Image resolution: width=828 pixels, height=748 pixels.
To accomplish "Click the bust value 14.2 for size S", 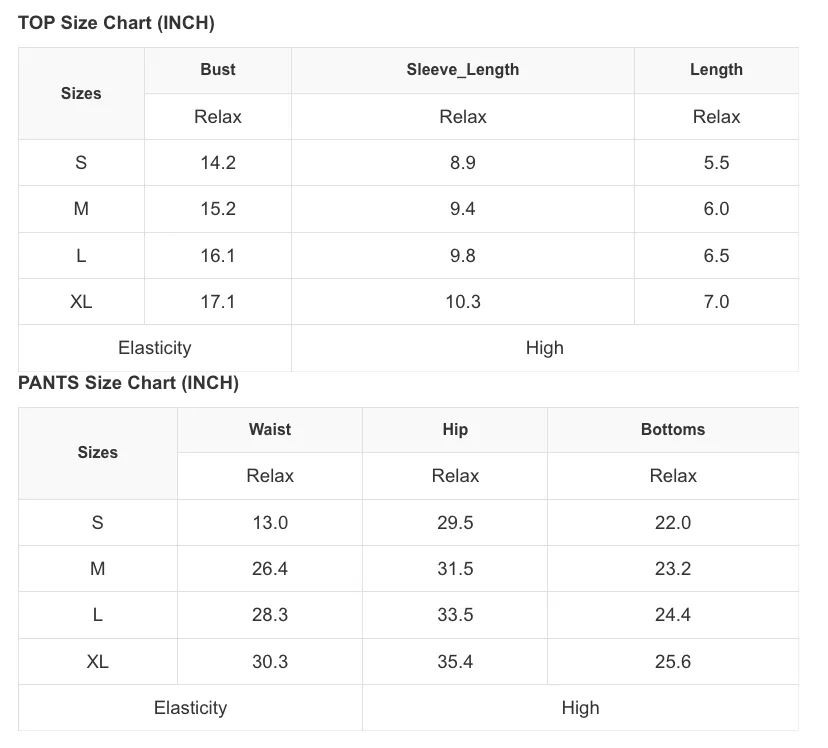I will pos(218,163).
